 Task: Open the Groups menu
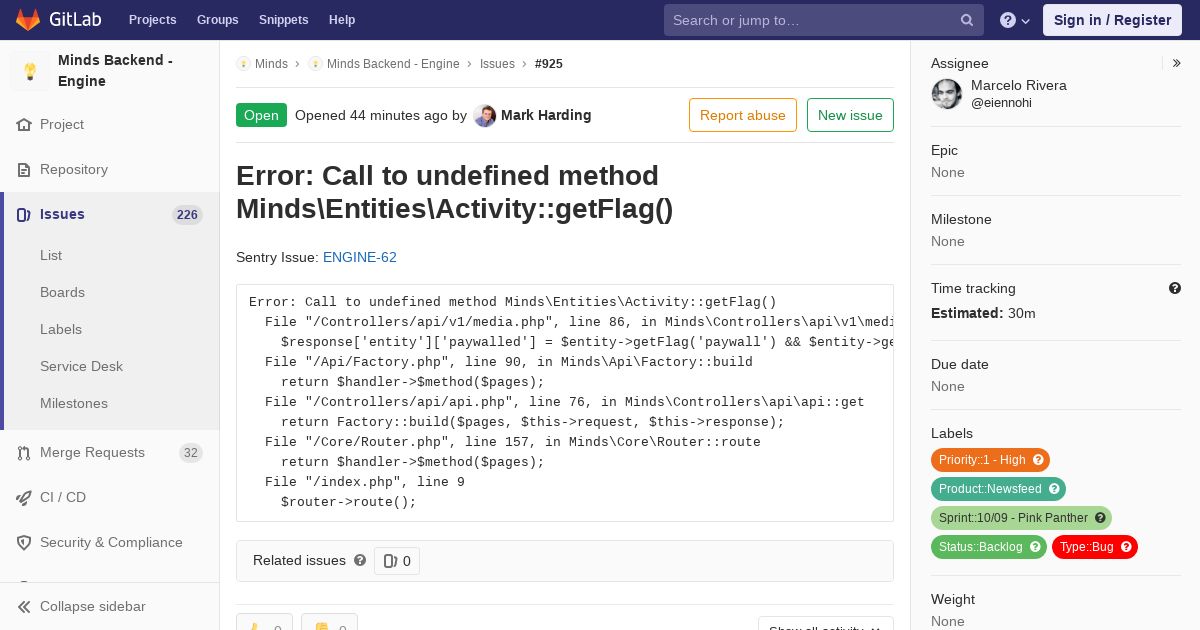tap(217, 20)
